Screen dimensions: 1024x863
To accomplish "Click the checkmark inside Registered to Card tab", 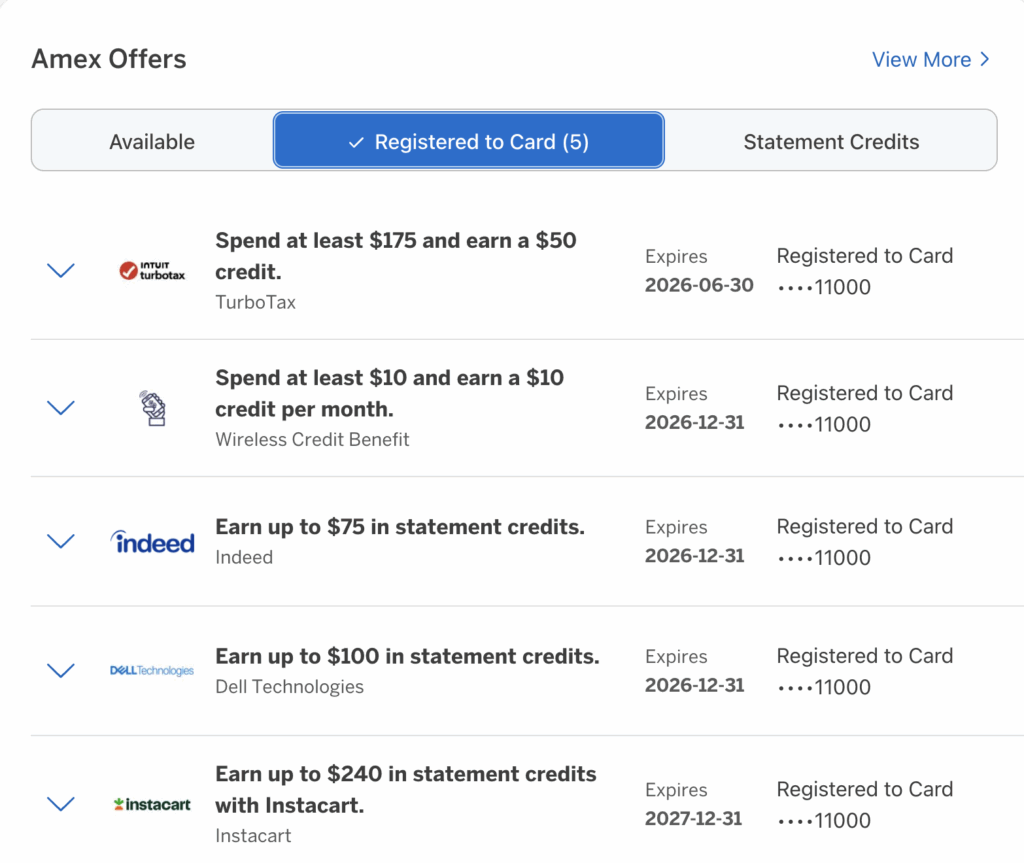I will pyautogui.click(x=356, y=143).
